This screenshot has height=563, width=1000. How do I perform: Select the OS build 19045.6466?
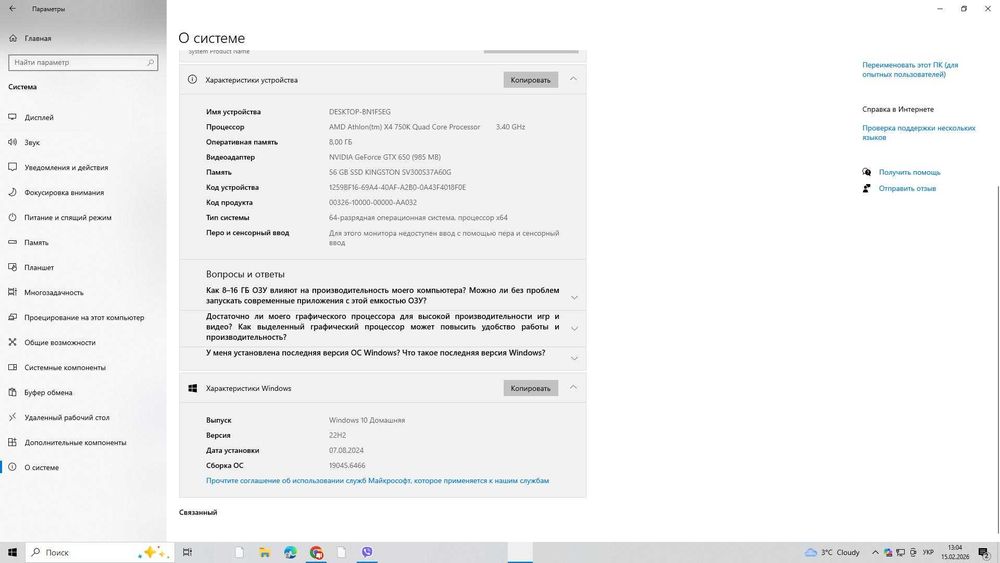pos(347,465)
